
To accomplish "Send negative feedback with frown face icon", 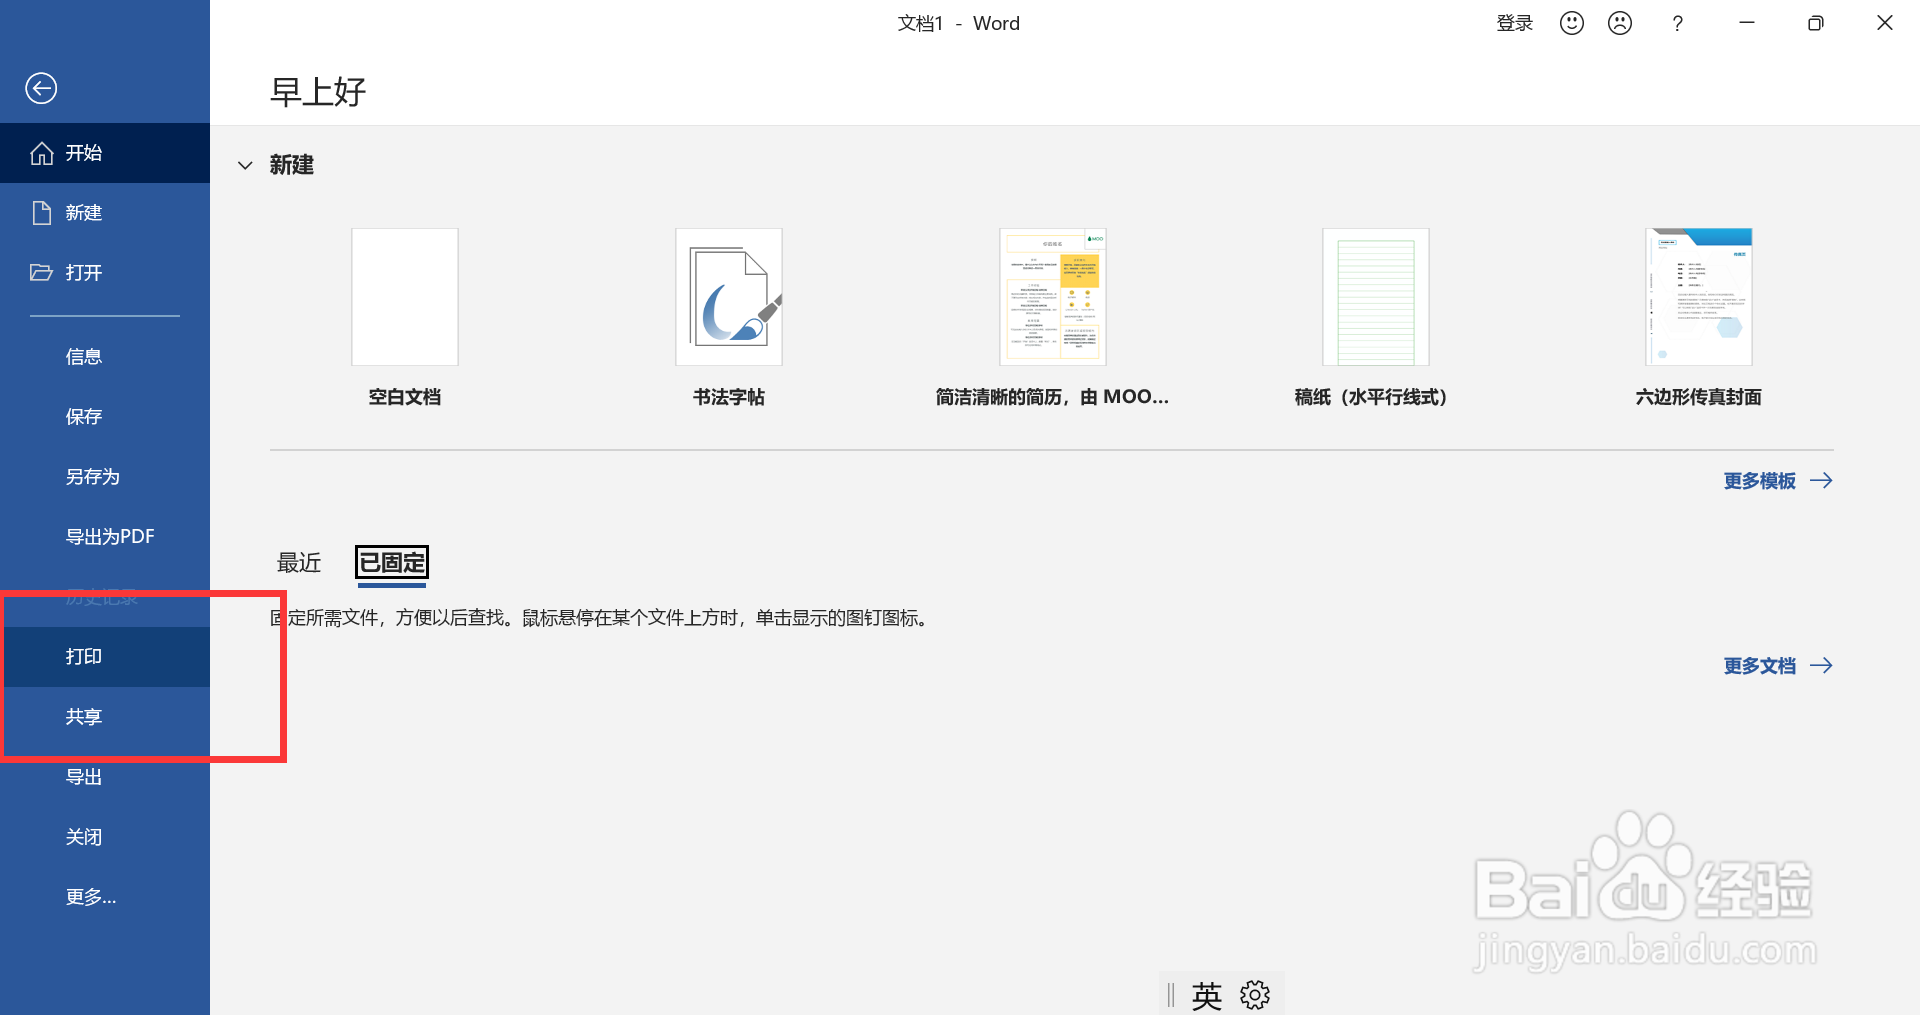I will click(1620, 23).
